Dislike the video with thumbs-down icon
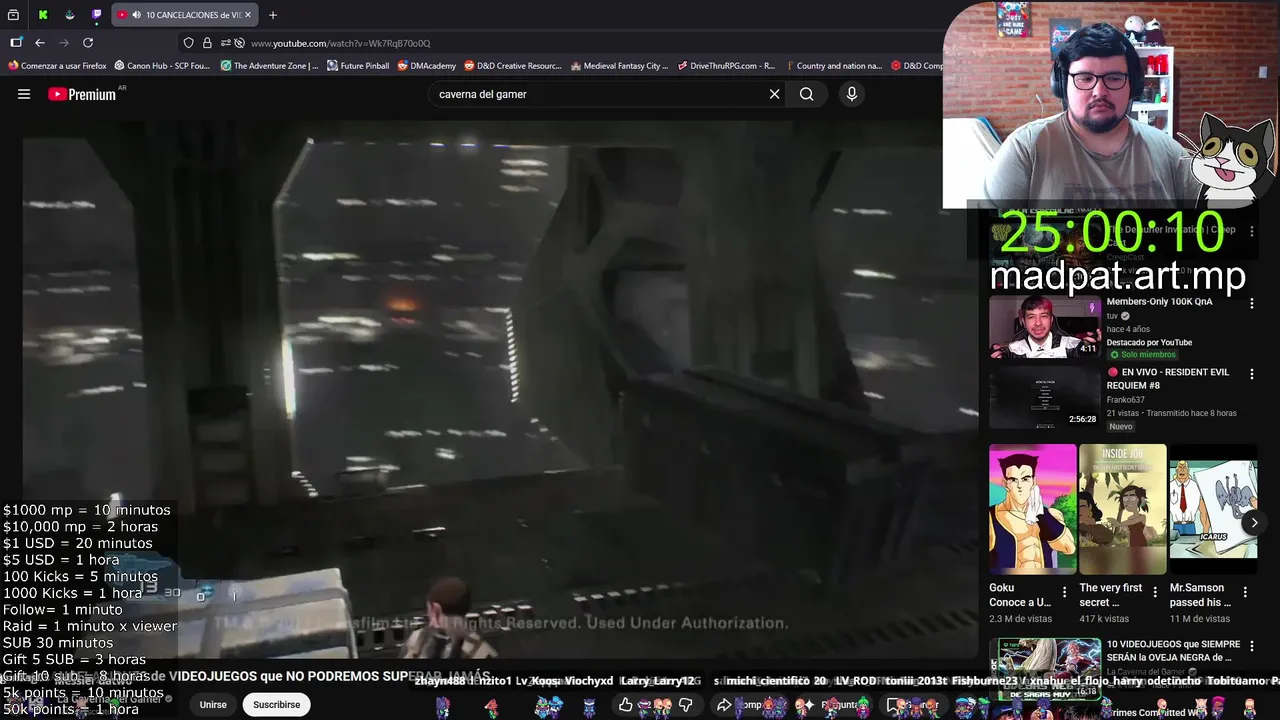The width and height of the screenshot is (1280, 720). pyautogui.click(x=686, y=705)
